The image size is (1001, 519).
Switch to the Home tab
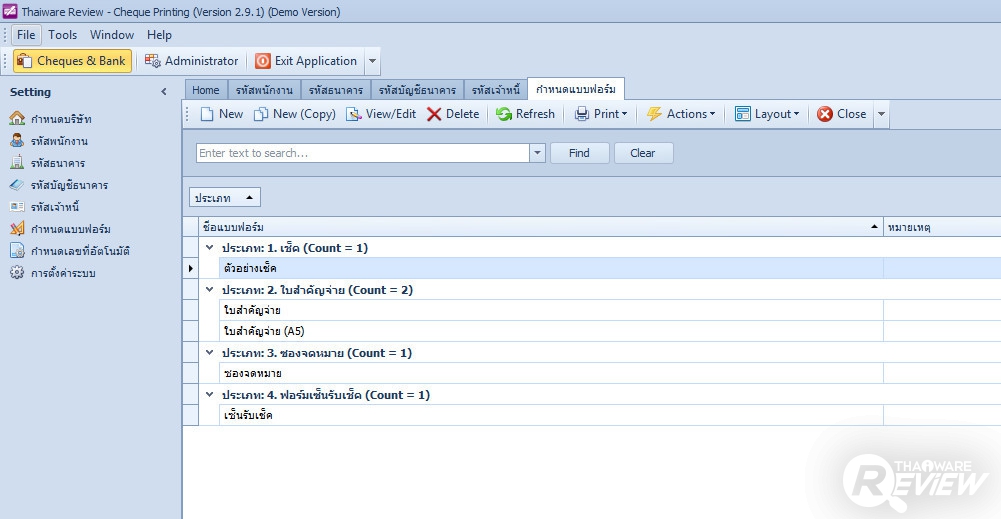206,90
